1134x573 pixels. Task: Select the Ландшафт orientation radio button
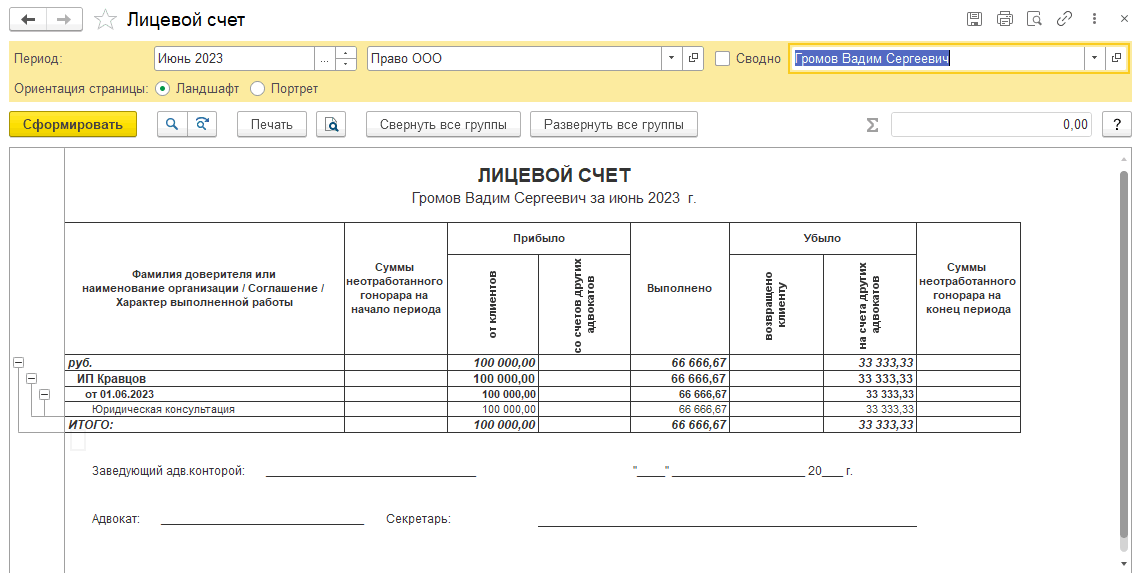[x=163, y=89]
